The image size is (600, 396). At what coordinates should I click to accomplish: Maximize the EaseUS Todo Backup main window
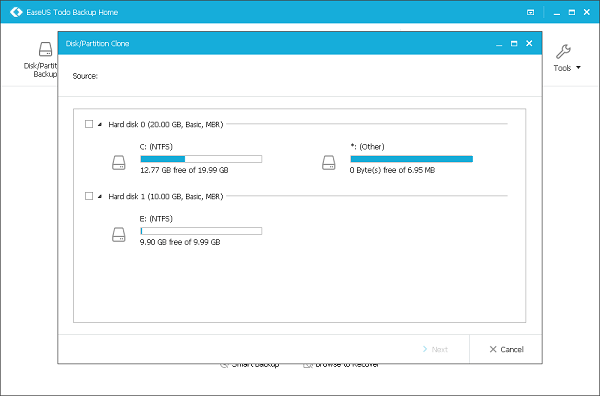[x=572, y=12]
